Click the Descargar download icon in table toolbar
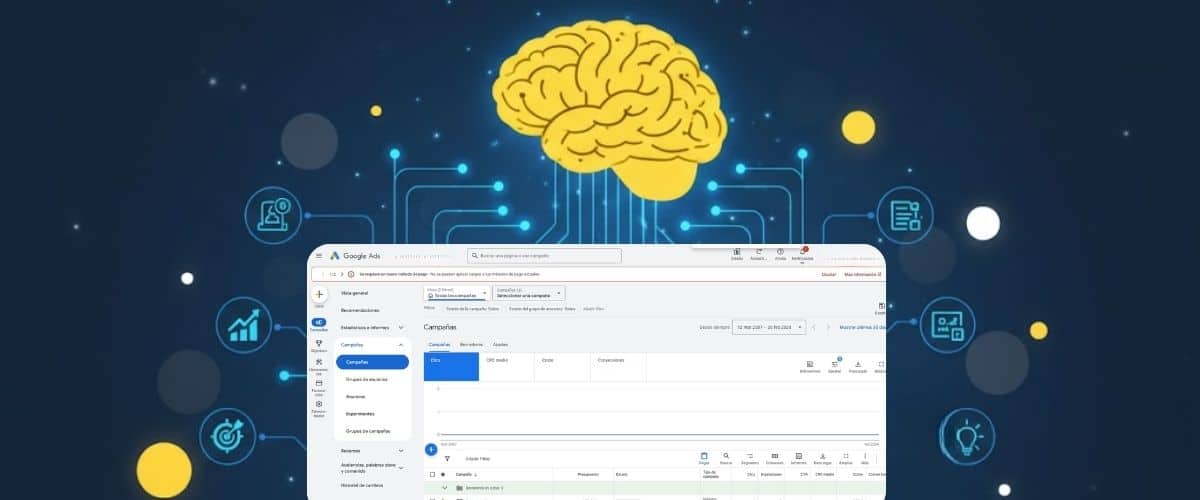The height and width of the screenshot is (500, 1200). click(x=822, y=456)
